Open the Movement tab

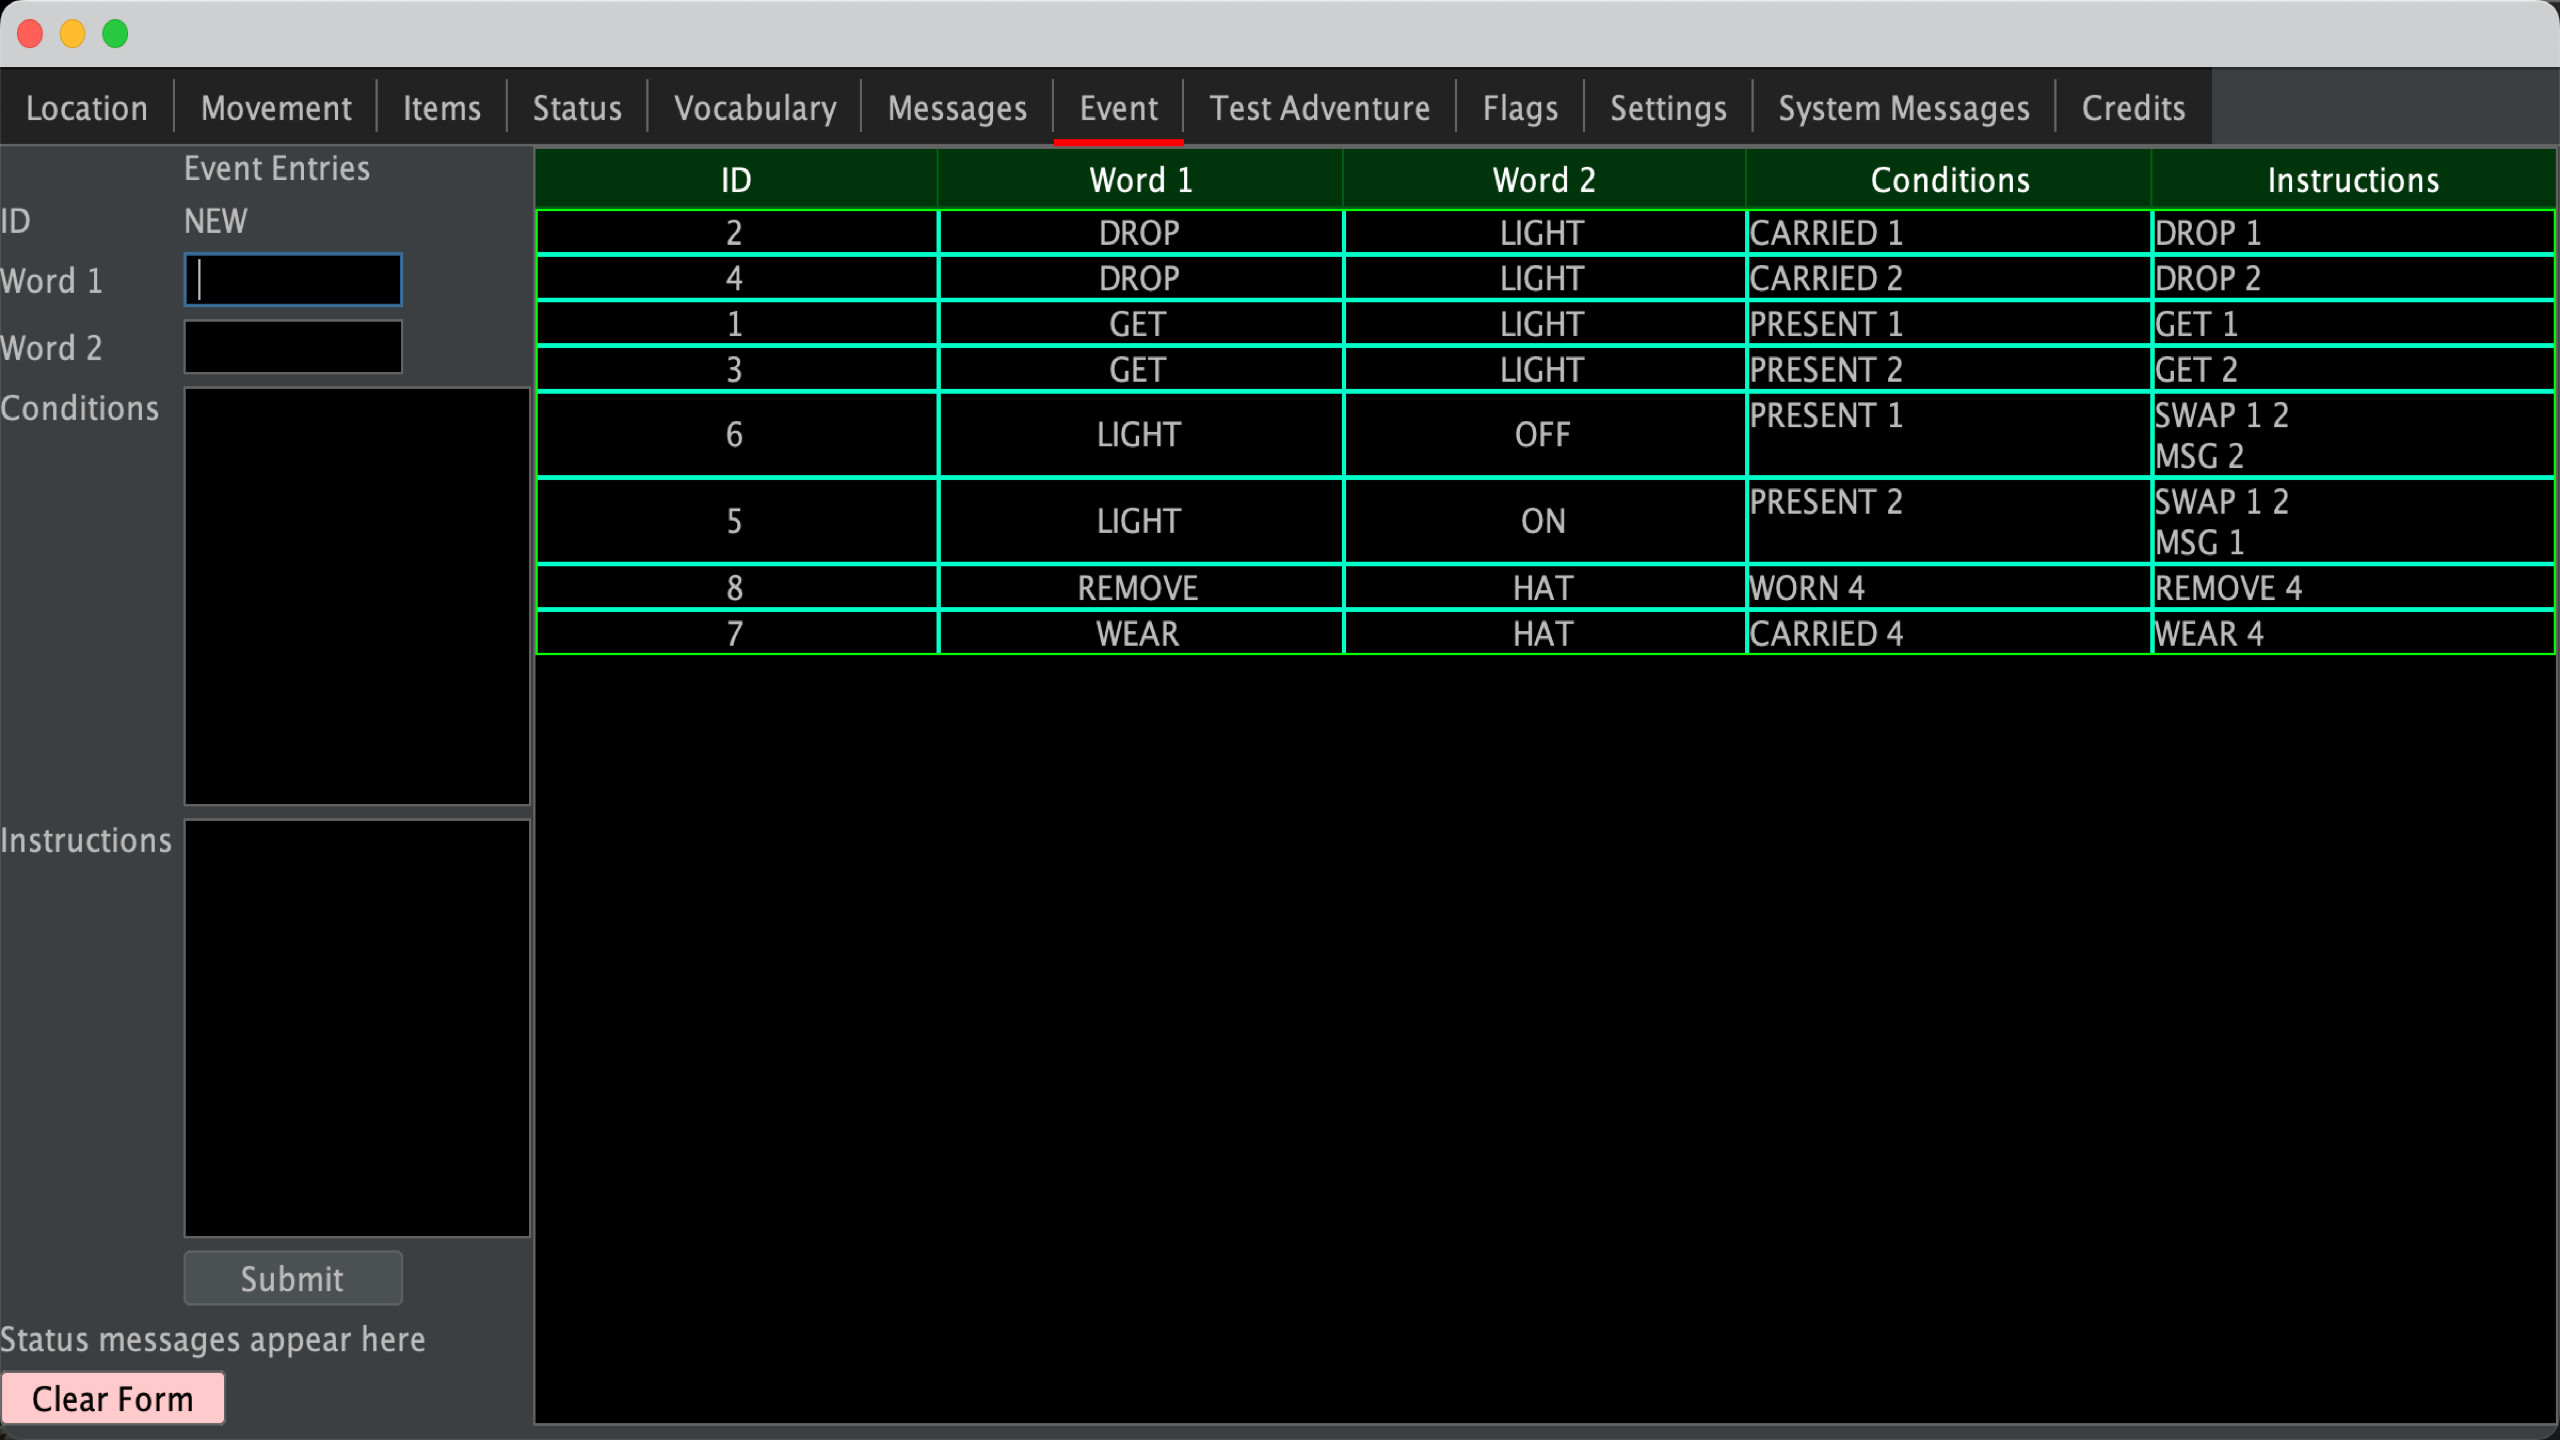(275, 107)
